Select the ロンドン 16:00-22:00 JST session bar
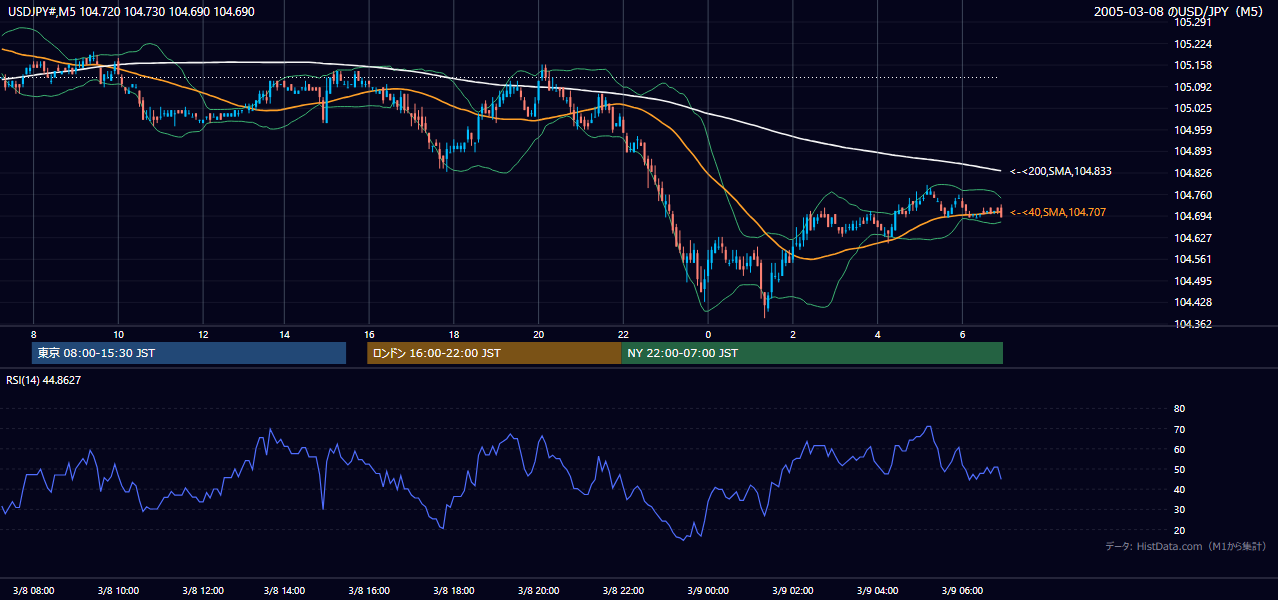This screenshot has height=600, width=1278. coord(494,353)
